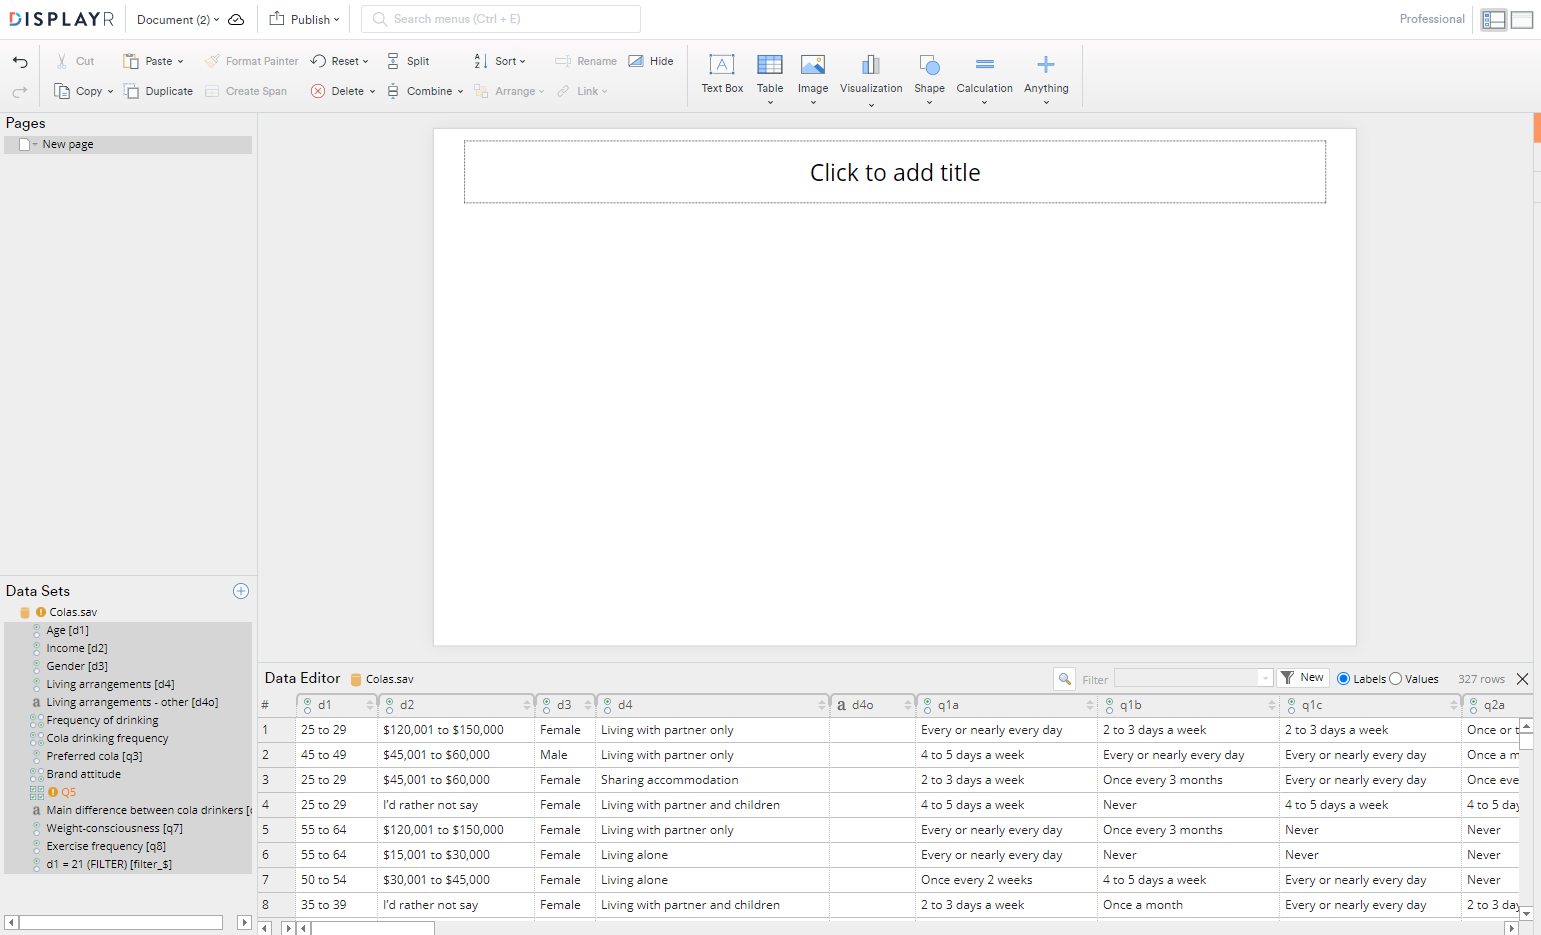The height and width of the screenshot is (935, 1541).
Task: Add a new data set with the plus button
Action: click(241, 591)
